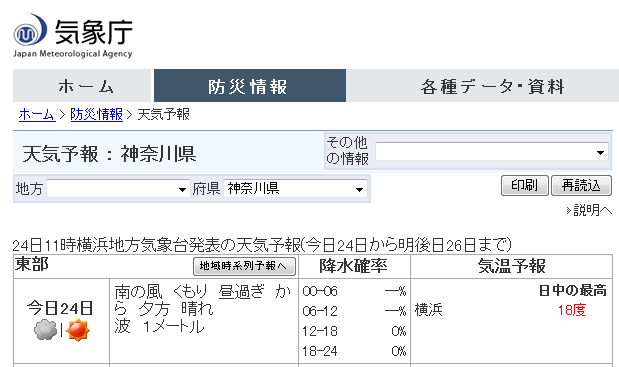Viewport: 619px width, 367px height.
Task: Click the 天気予報：神奈川県 page heading
Action: [x=109, y=154]
